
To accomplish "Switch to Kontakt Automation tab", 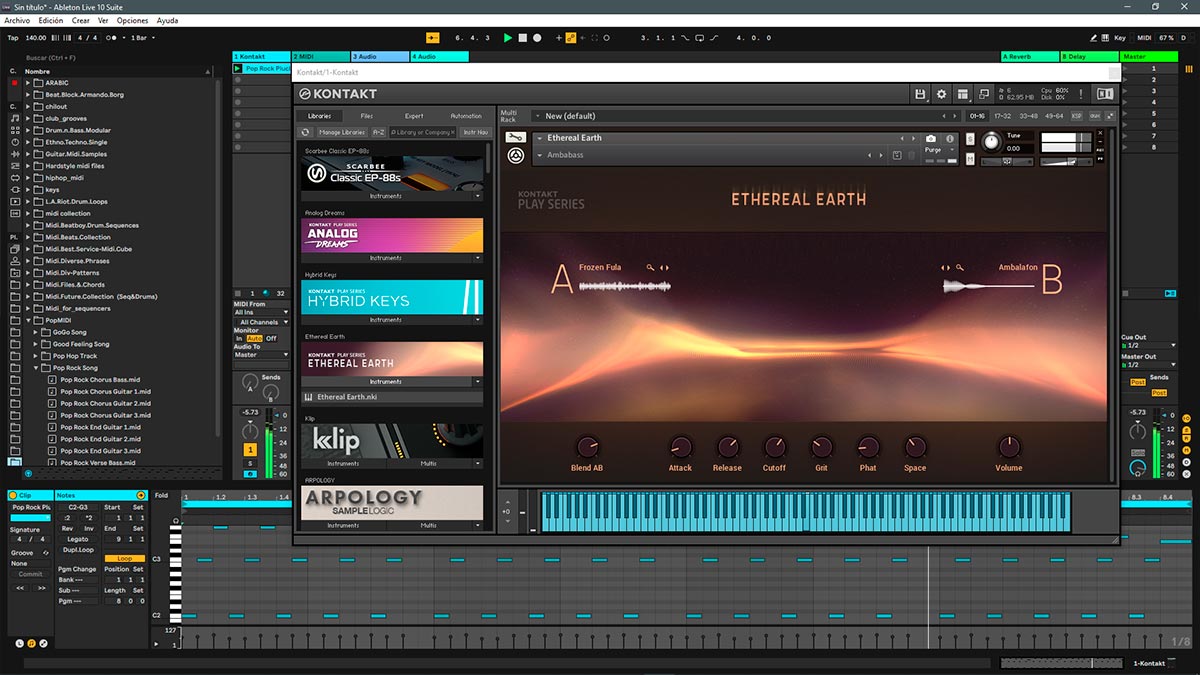I will [465, 116].
